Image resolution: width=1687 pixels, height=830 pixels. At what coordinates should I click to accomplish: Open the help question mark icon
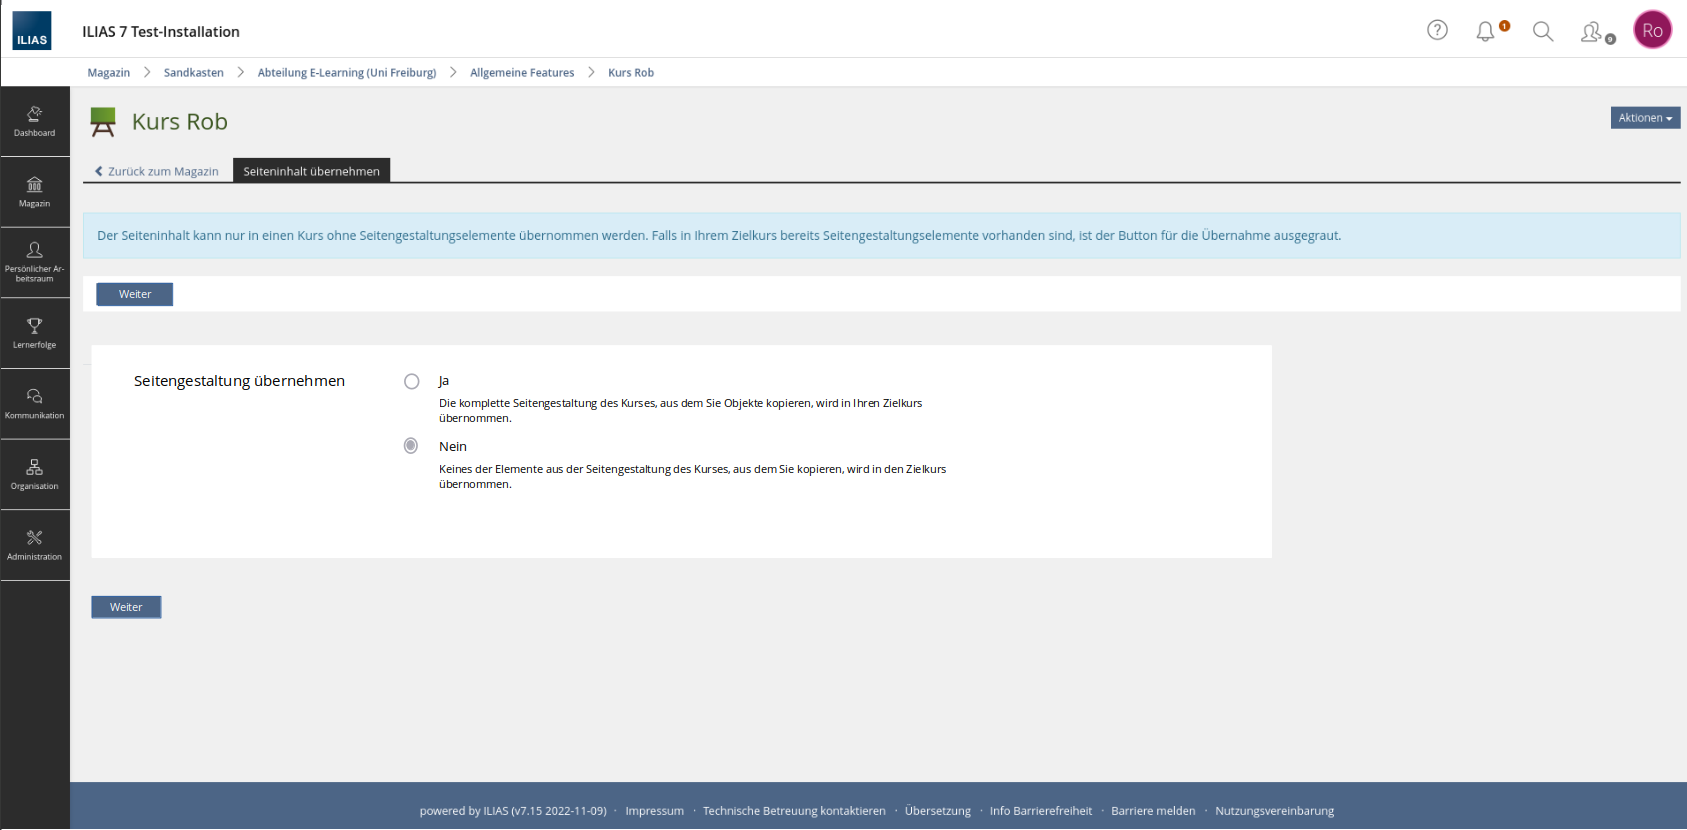tap(1437, 30)
